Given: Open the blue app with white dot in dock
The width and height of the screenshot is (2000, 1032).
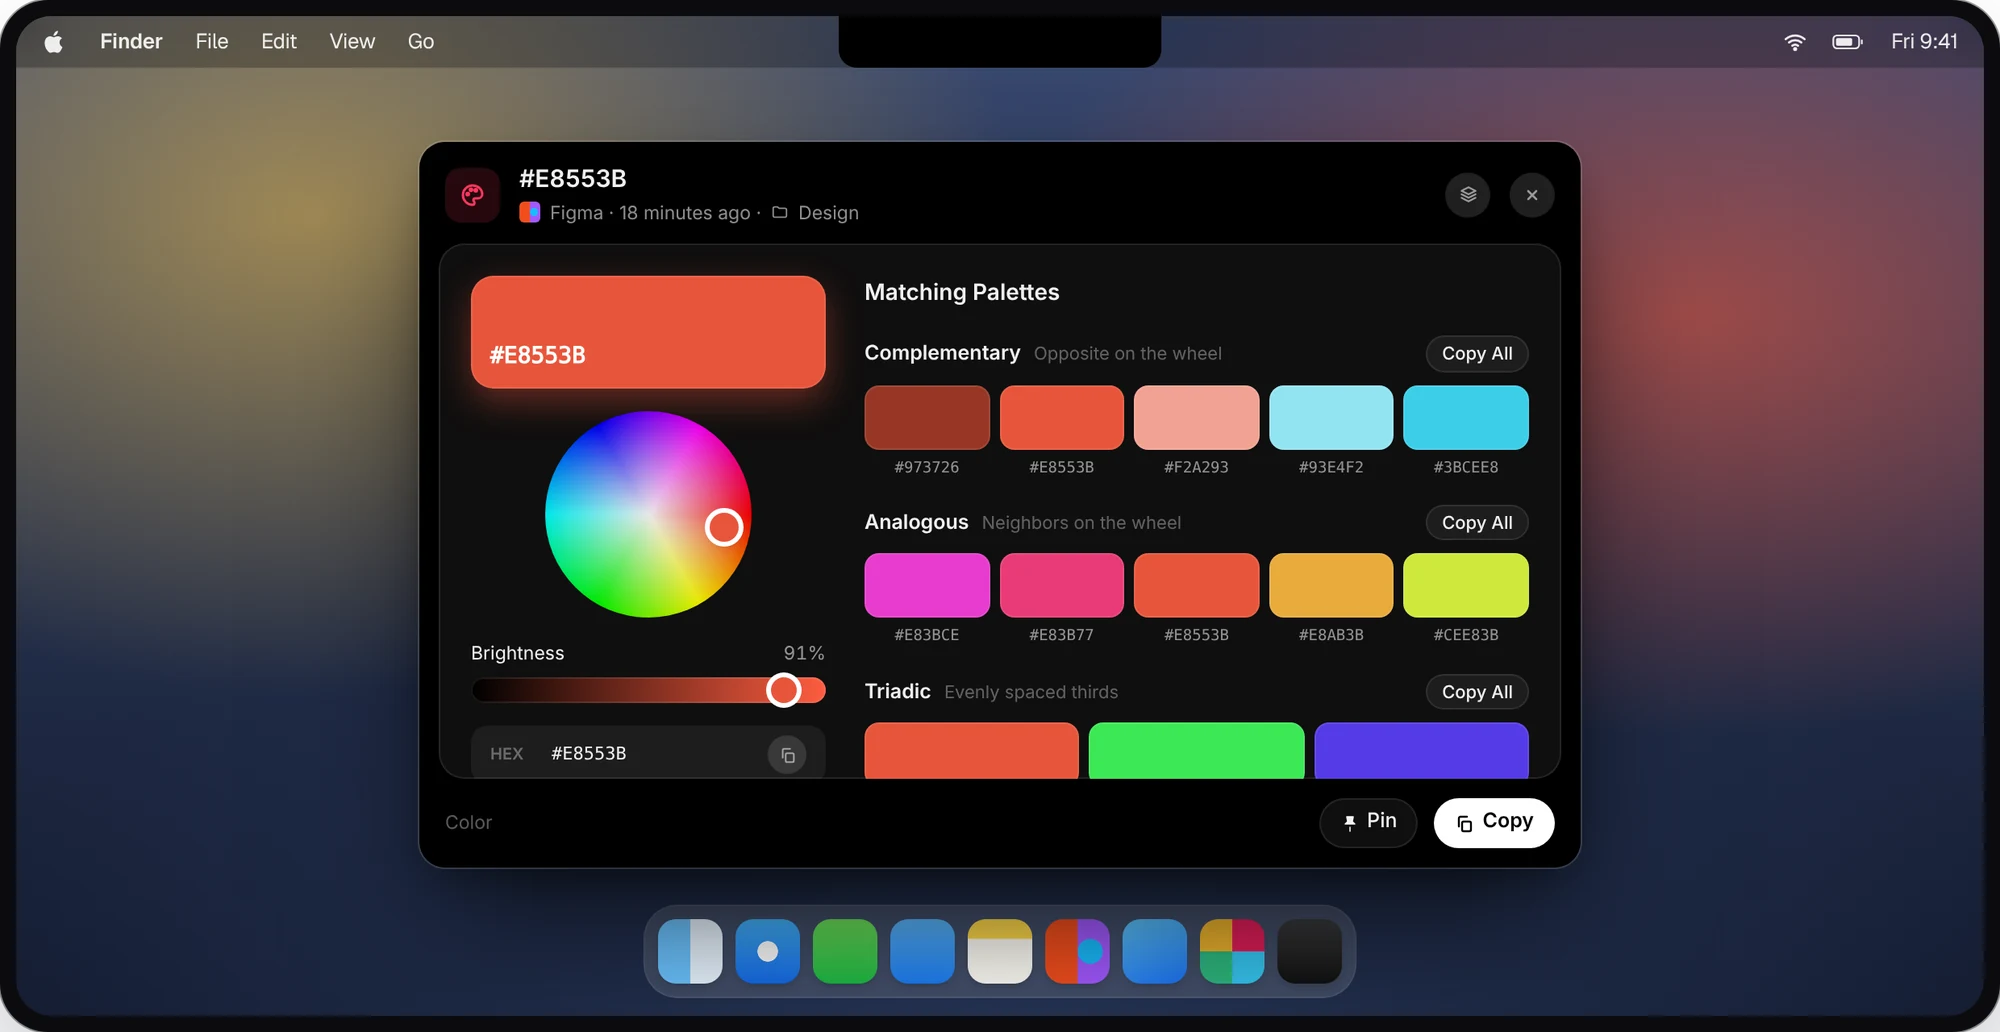Looking at the screenshot, I should (x=768, y=951).
